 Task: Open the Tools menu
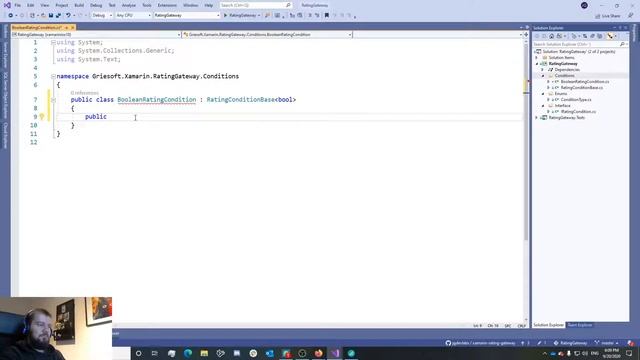click(147, 5)
